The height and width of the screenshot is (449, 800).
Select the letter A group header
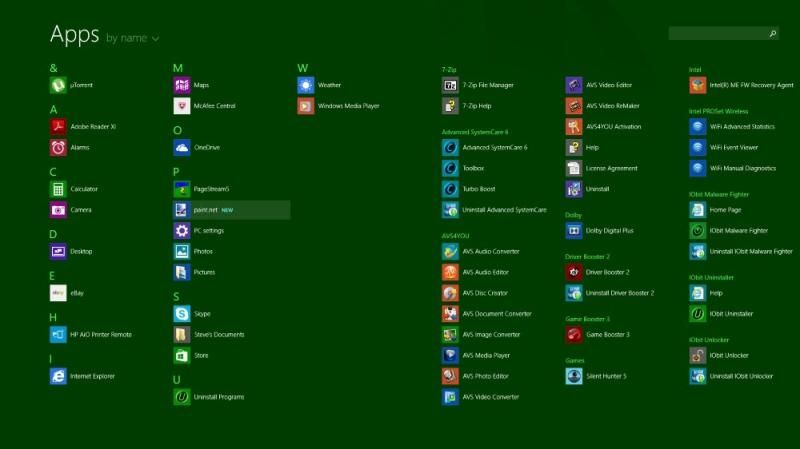point(53,110)
